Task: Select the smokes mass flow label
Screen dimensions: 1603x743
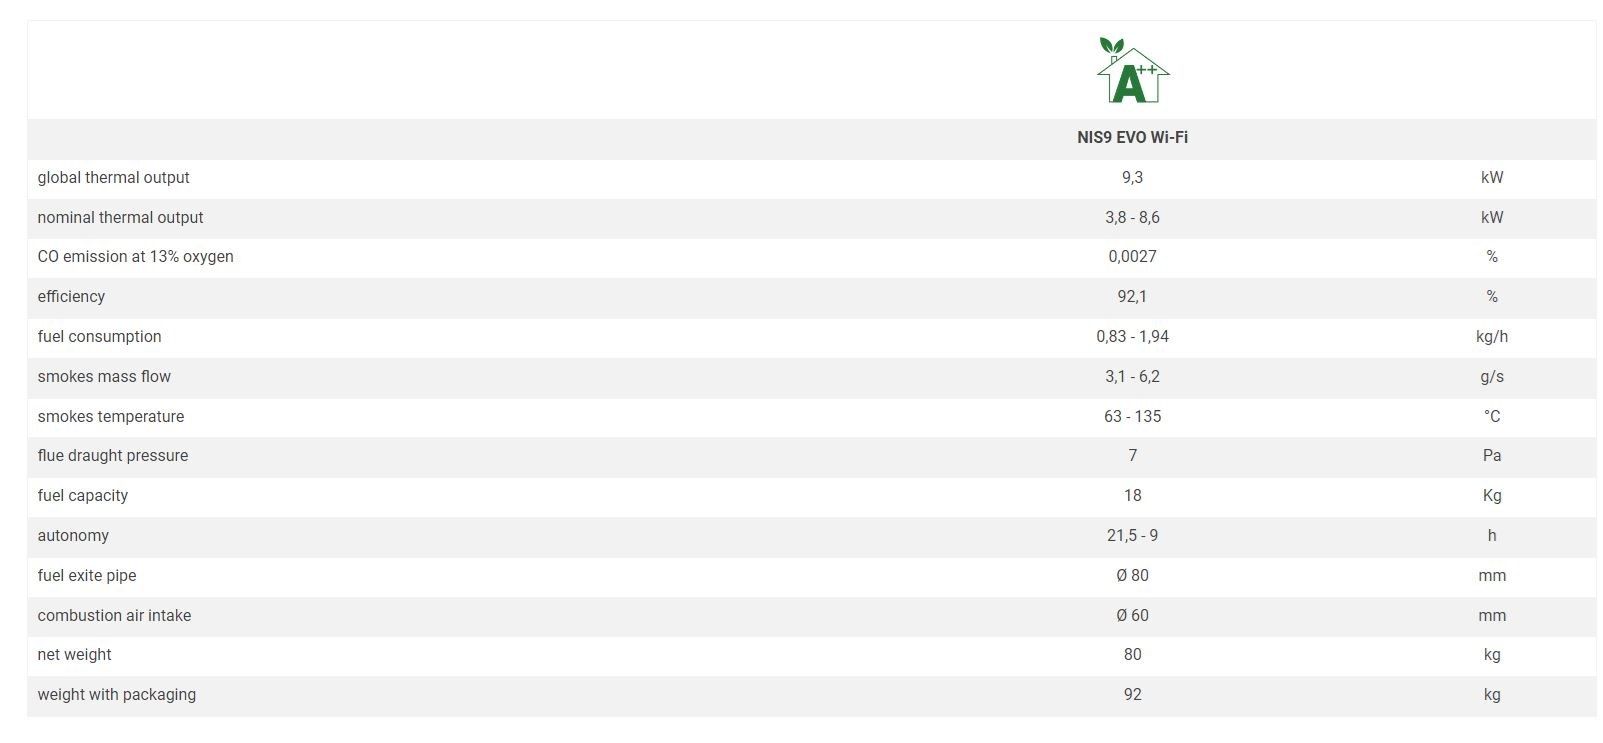Action: pos(104,377)
